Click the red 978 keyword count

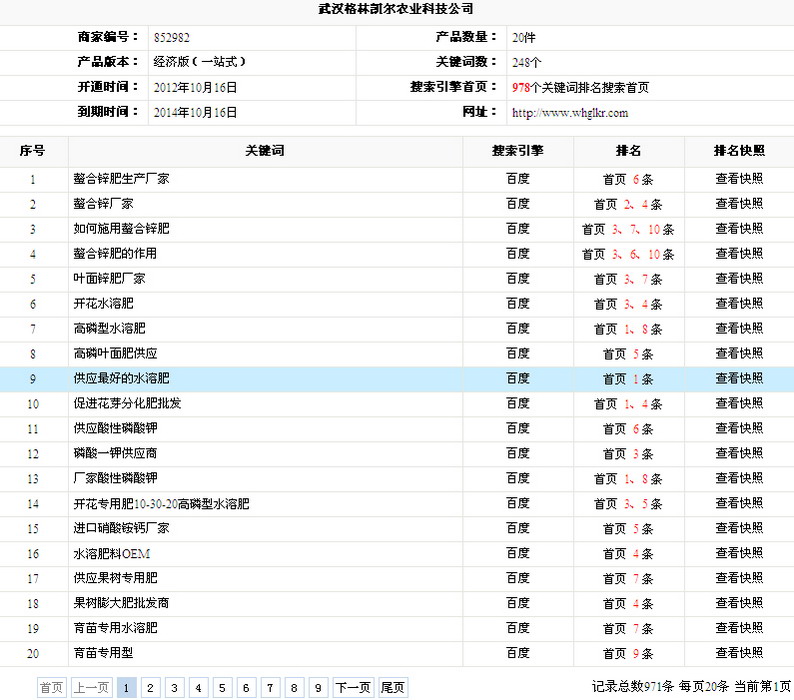521,88
